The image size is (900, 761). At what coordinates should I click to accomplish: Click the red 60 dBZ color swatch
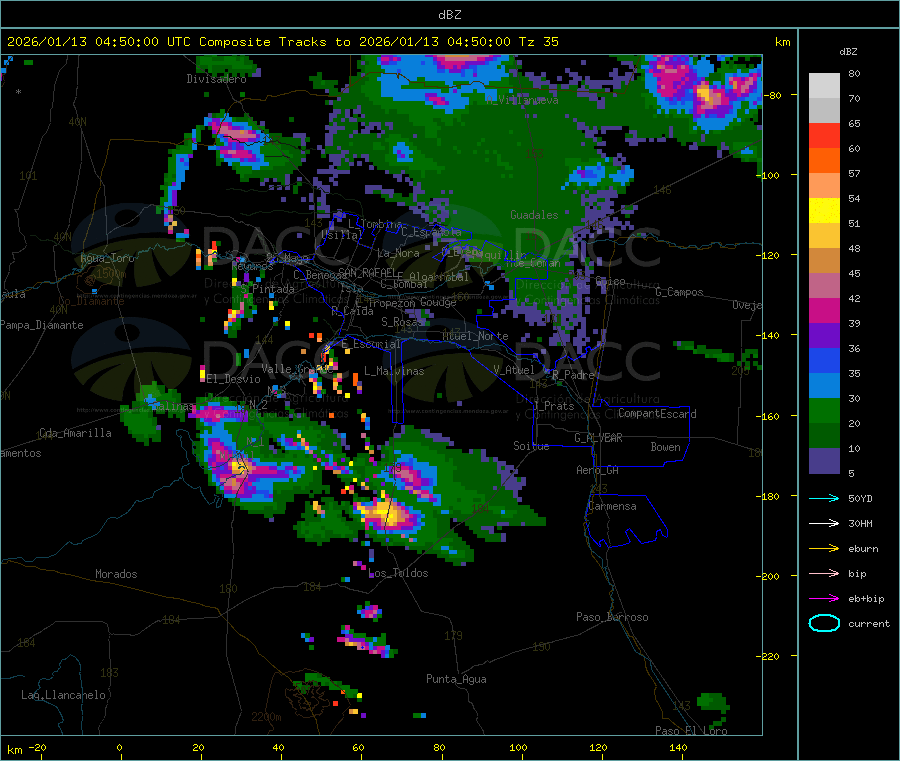pyautogui.click(x=824, y=135)
